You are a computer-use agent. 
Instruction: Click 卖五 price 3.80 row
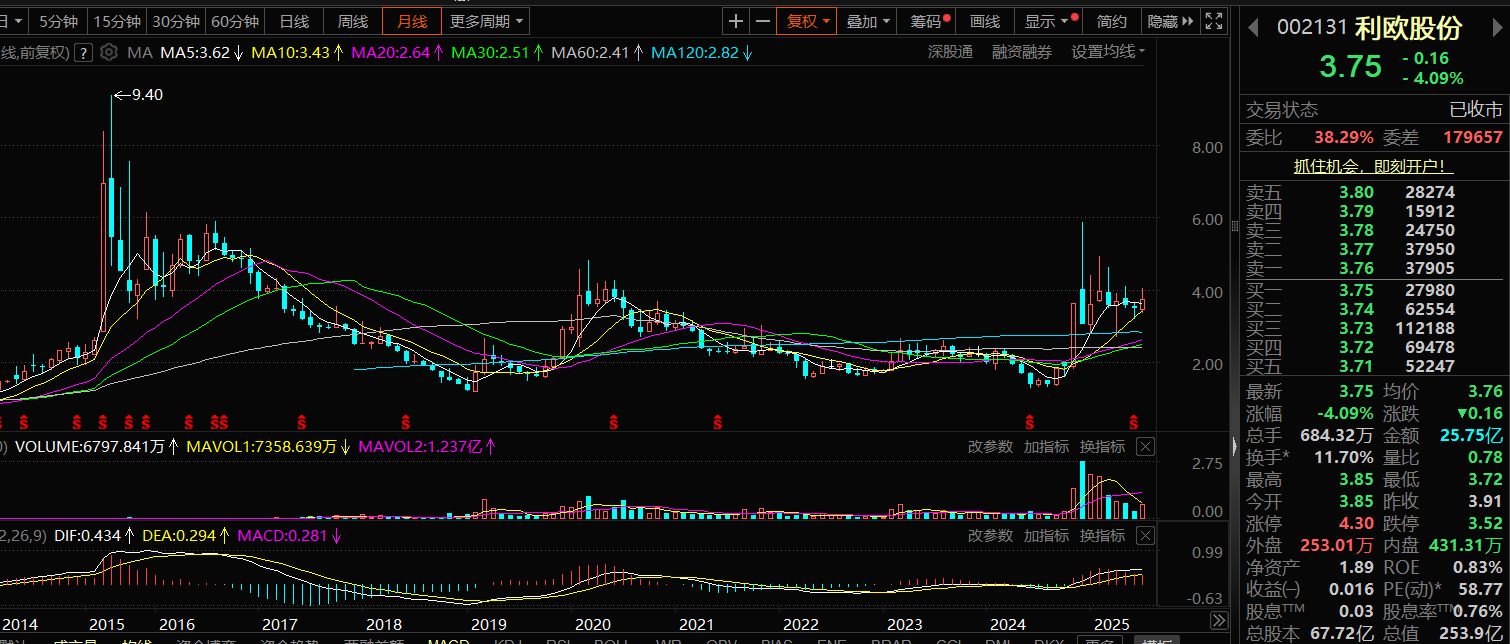coord(1374,192)
